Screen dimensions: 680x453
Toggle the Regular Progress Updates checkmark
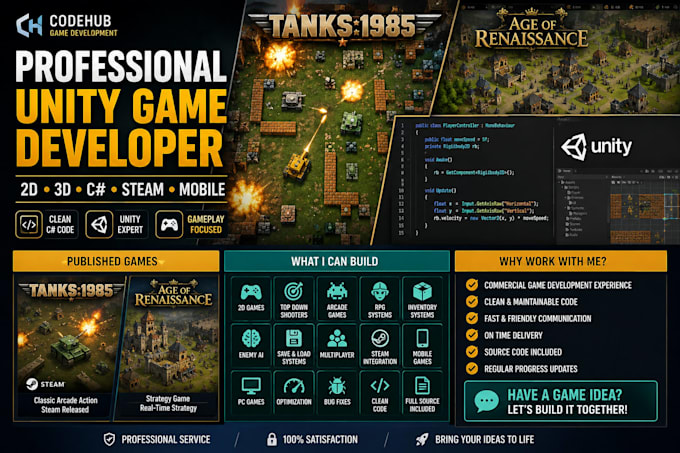point(472,368)
